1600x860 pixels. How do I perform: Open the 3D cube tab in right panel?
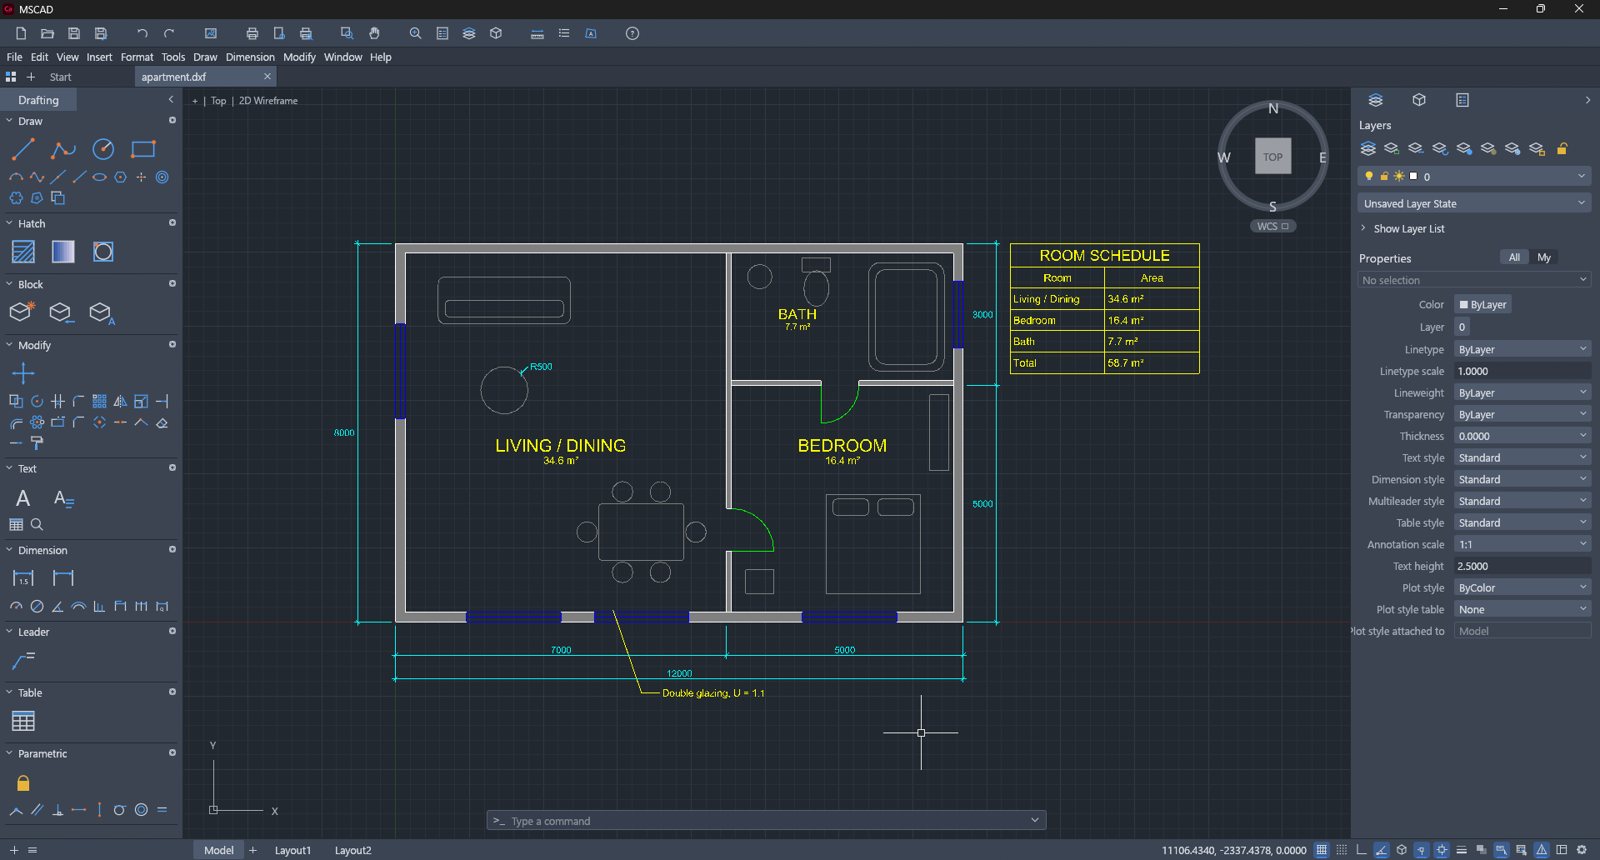pos(1419,100)
